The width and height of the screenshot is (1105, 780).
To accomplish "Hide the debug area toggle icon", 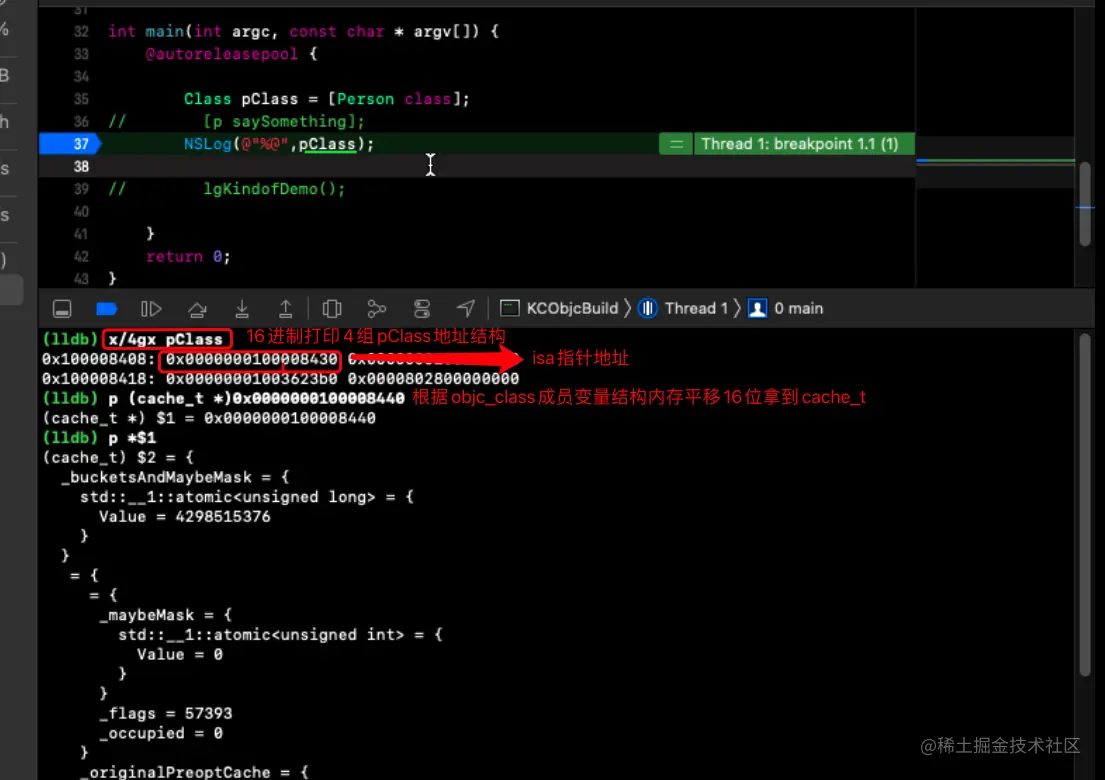I will click(x=62, y=309).
